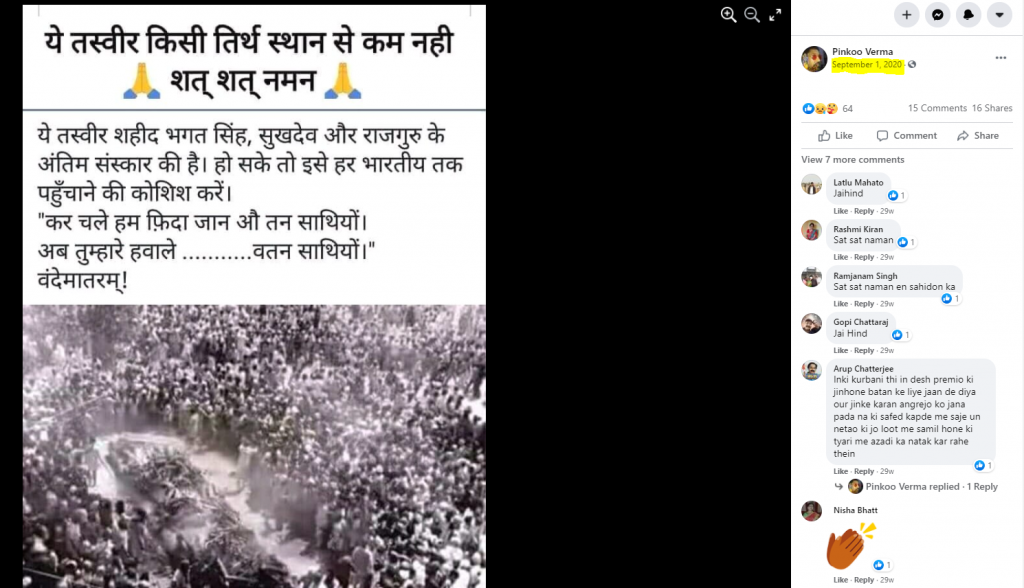View the 16 Shares list
This screenshot has width=1024, height=588.
click(x=992, y=108)
